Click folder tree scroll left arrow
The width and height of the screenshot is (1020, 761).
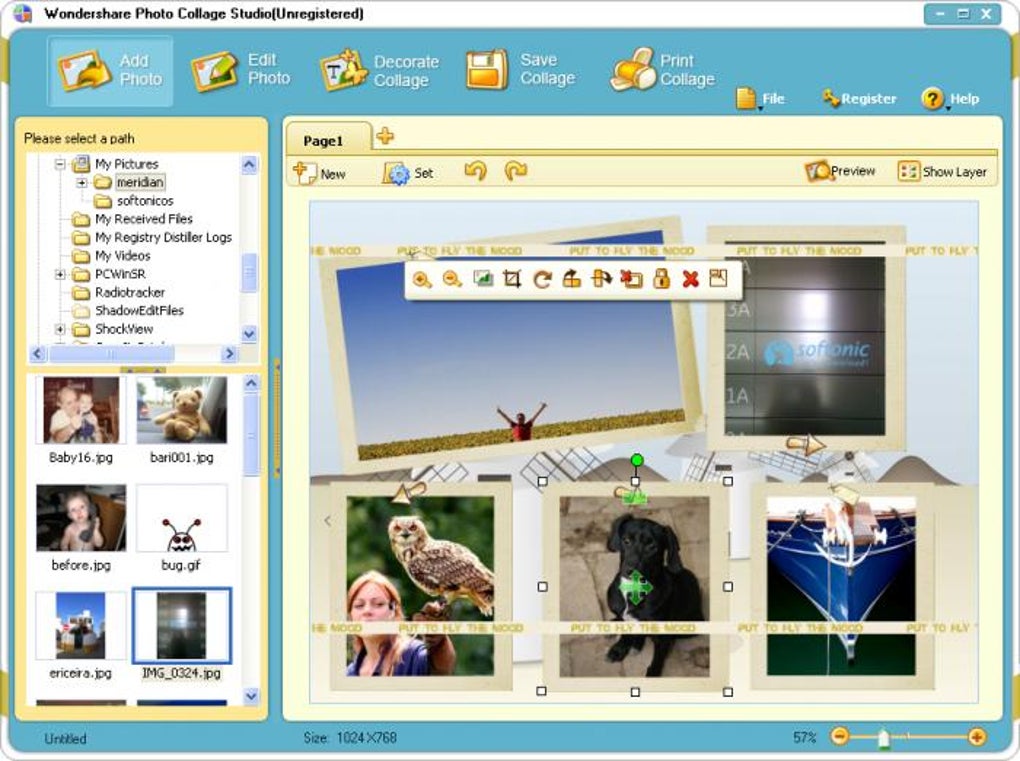pos(37,353)
